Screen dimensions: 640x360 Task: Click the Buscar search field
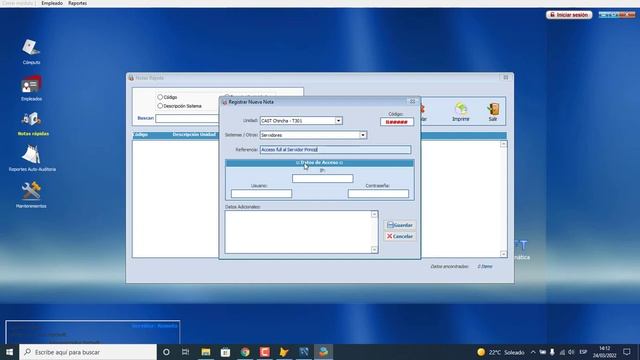click(x=187, y=118)
